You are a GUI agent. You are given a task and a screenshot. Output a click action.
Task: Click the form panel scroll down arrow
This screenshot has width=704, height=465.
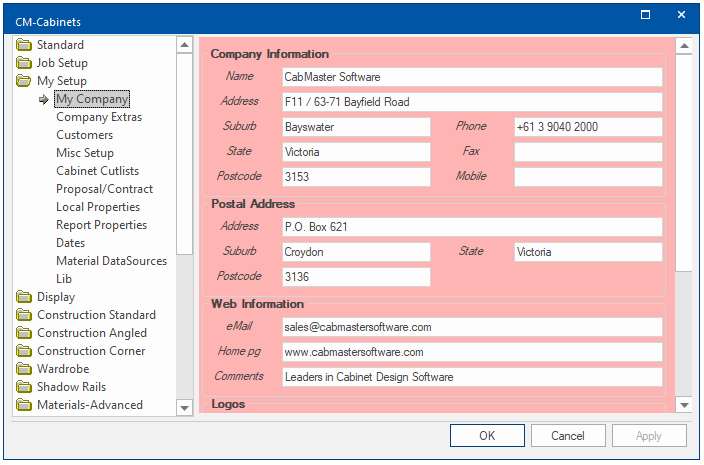pos(684,405)
